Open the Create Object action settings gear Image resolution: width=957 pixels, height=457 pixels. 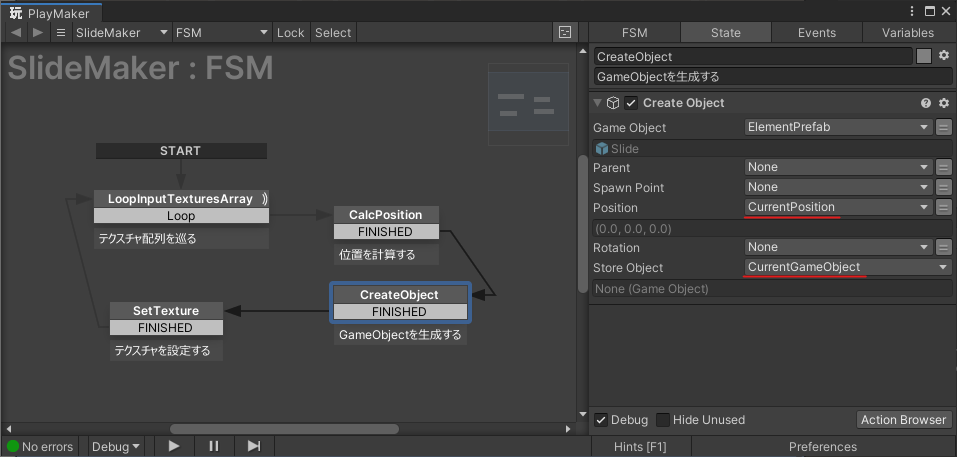(943, 103)
